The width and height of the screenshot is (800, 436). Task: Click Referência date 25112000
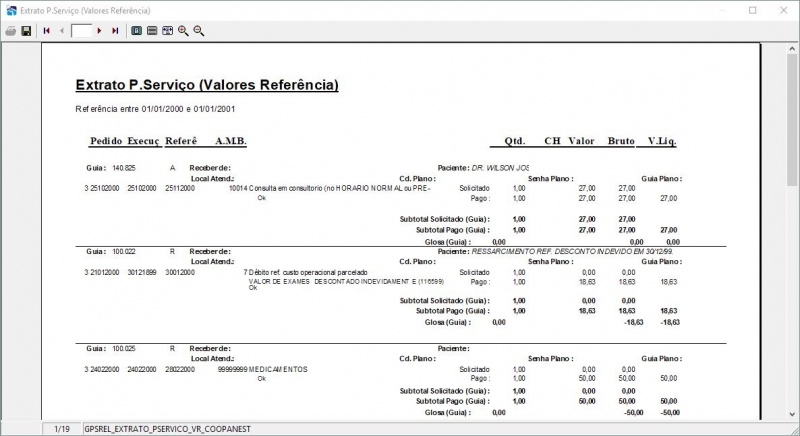(180, 188)
